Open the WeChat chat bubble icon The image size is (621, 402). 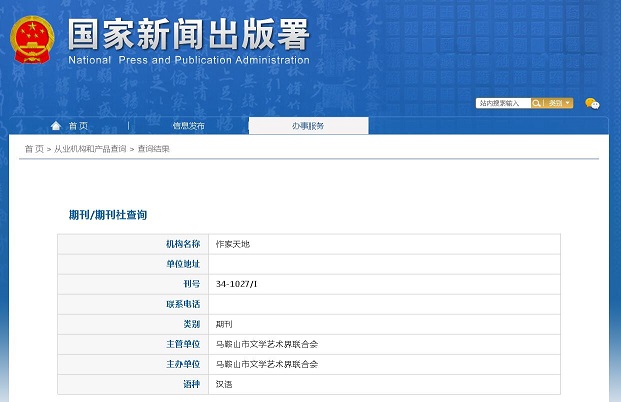(592, 104)
